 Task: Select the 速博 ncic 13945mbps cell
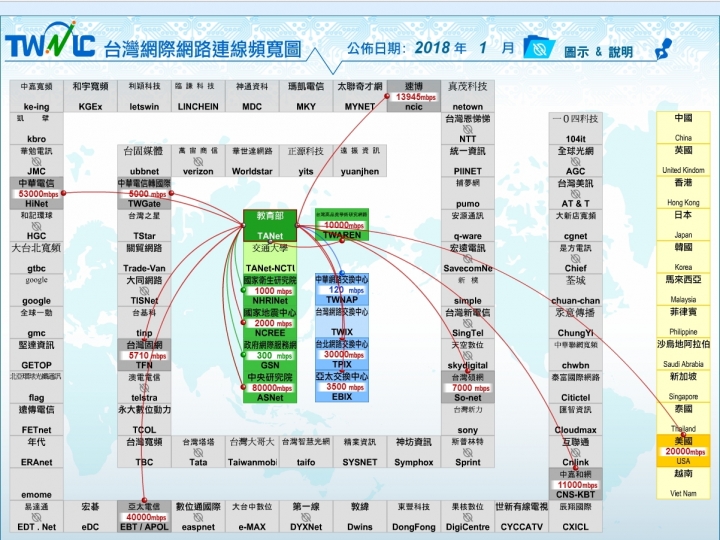pyautogui.click(x=414, y=96)
